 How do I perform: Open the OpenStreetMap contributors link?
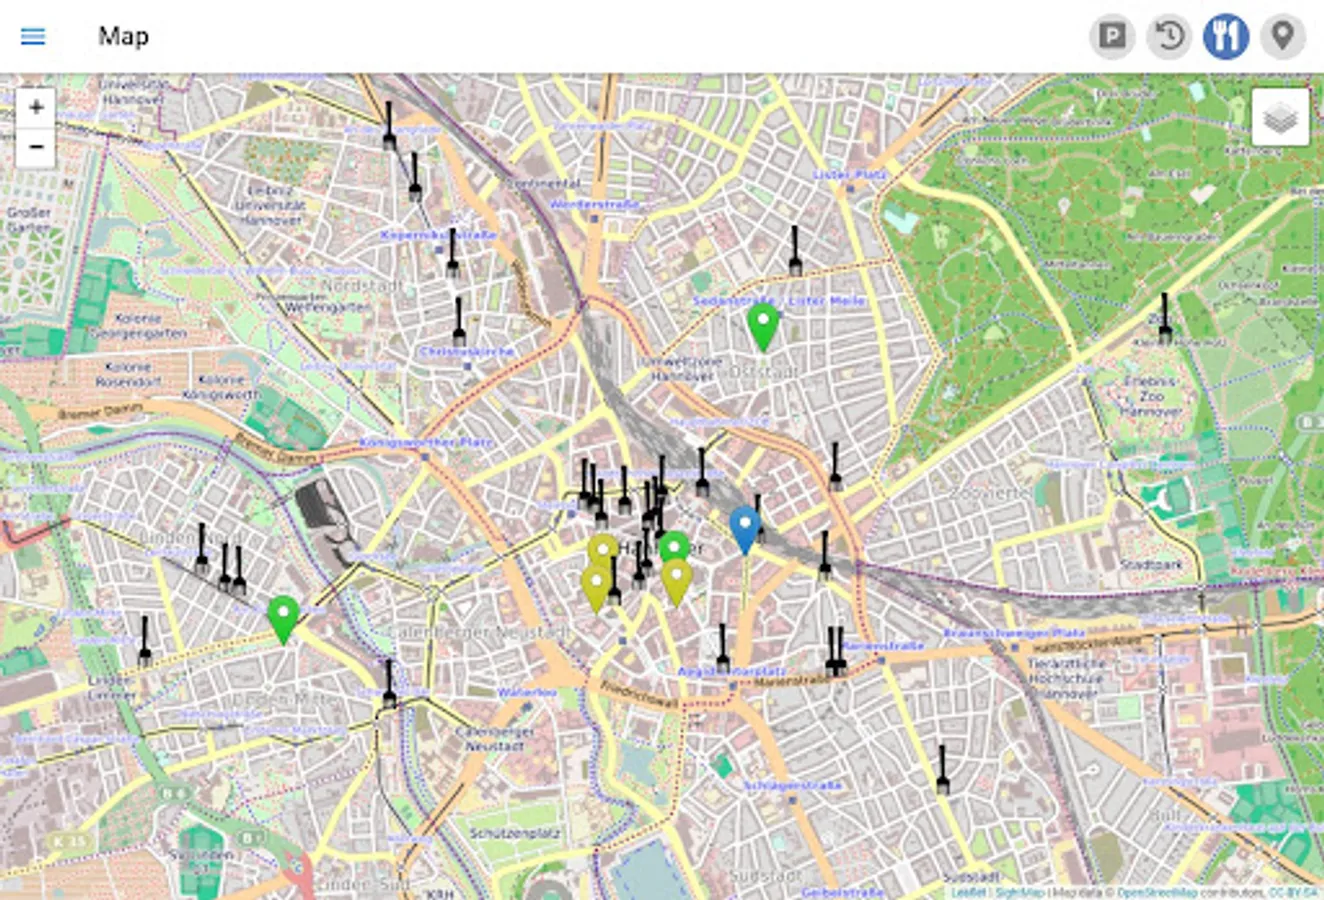[x=1158, y=888]
